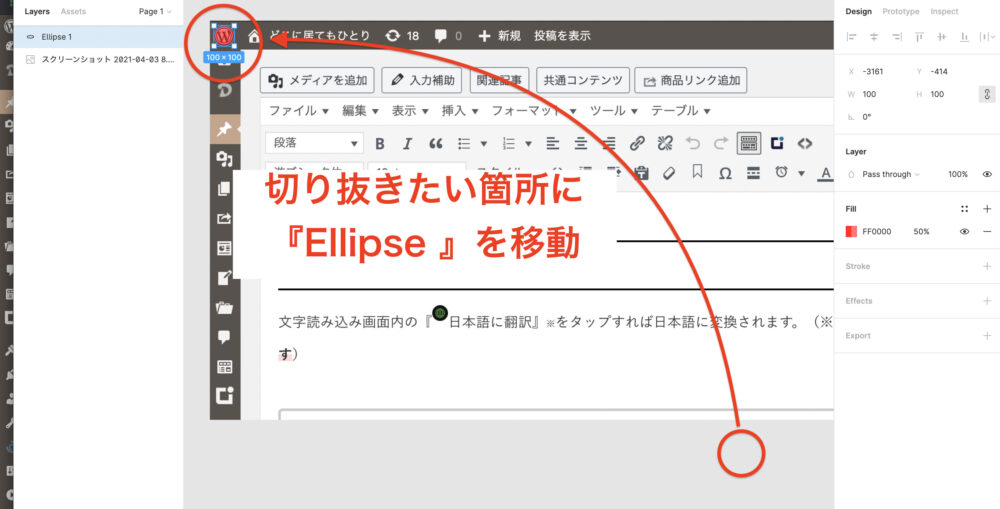The image size is (1000, 509).
Task: Click the 投稿を表示 link
Action: pyautogui.click(x=562, y=36)
